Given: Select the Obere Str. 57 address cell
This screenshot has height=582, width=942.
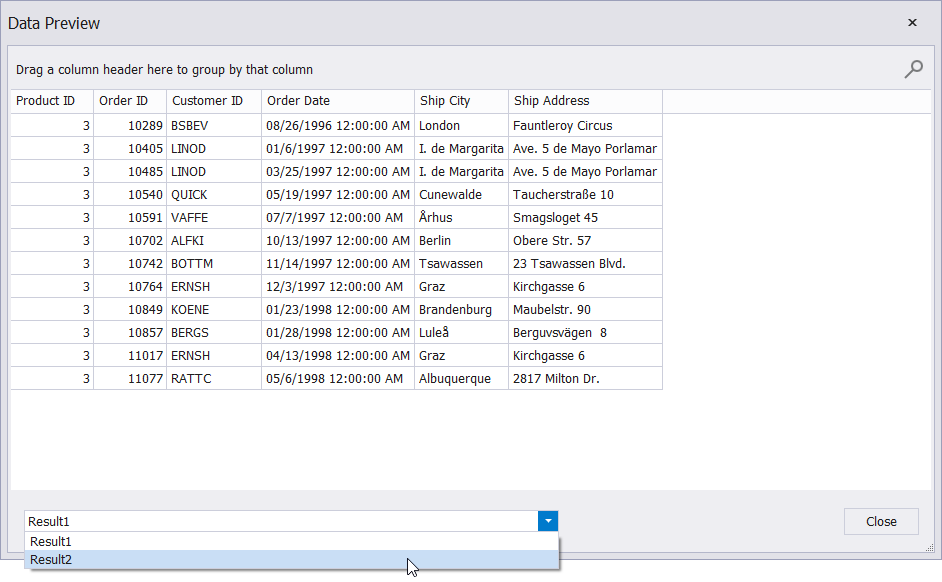Looking at the screenshot, I should click(x=584, y=241).
